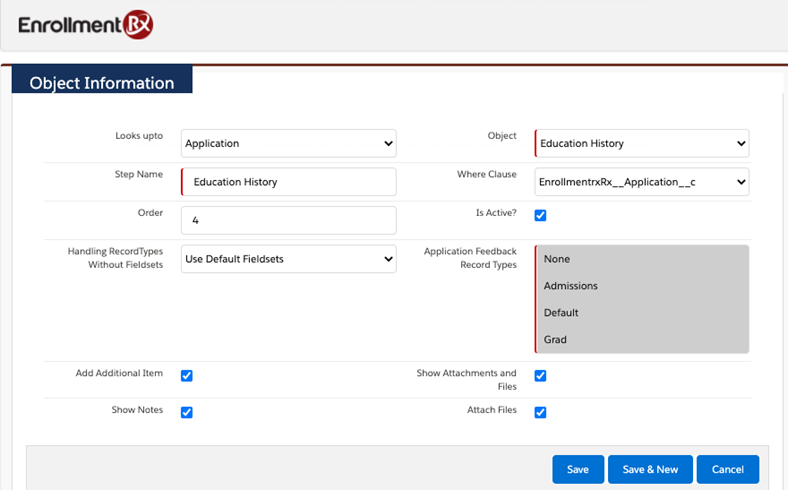Viewport: 788px width, 490px height.
Task: Click the EnrollmentRx logo
Action: click(x=86, y=24)
